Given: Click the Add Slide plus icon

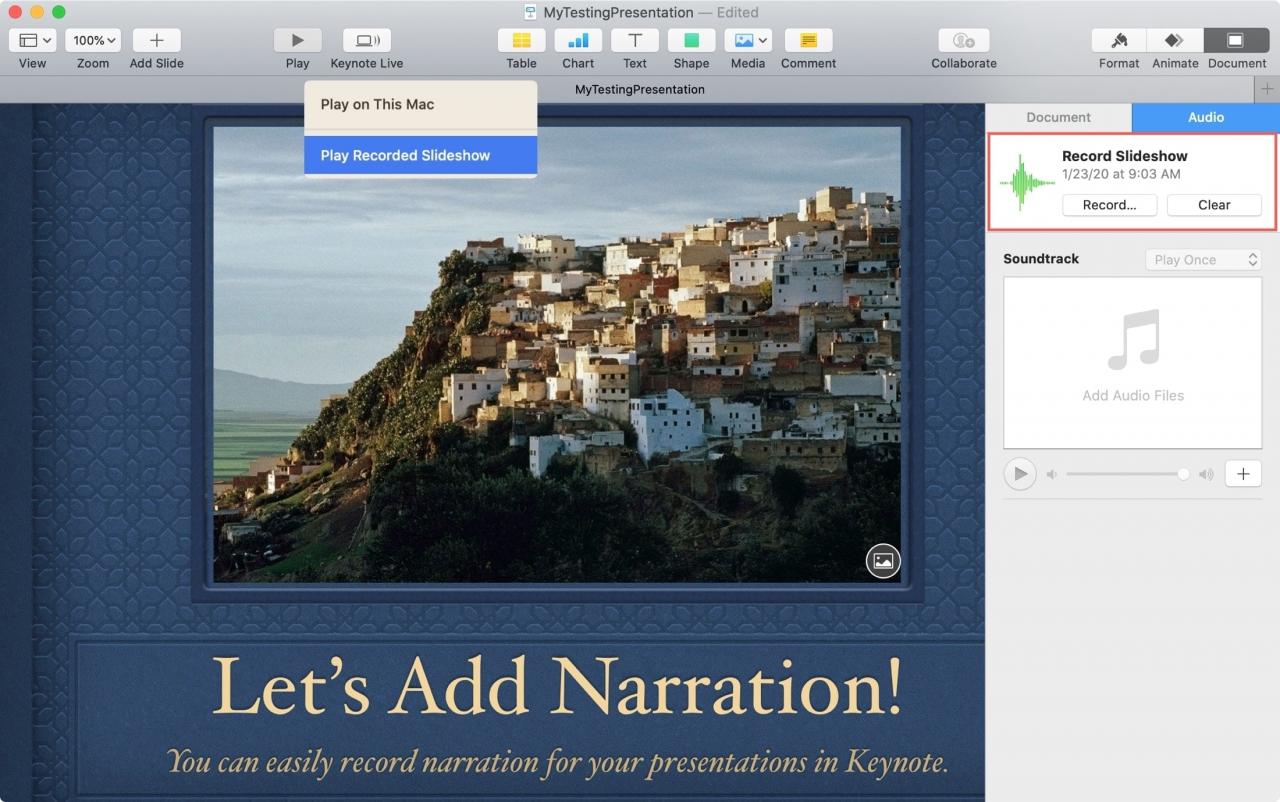Looking at the screenshot, I should click(x=157, y=40).
